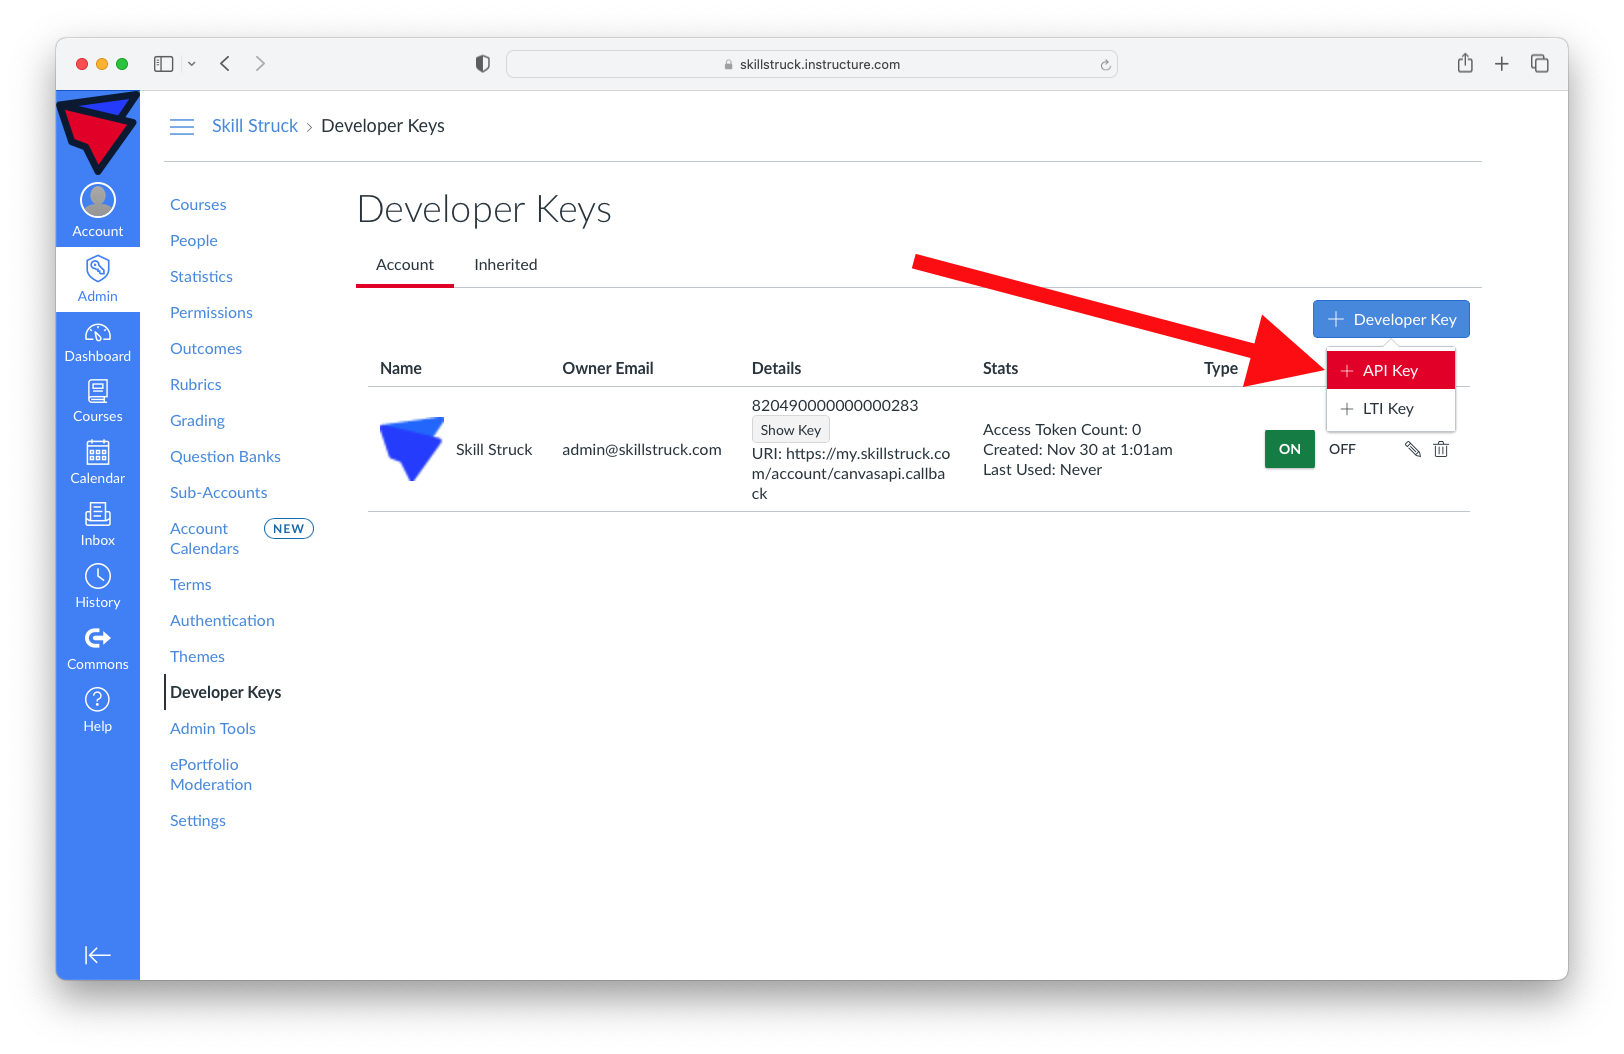Open the + Developer Key dropdown button
Image resolution: width=1624 pixels, height=1054 pixels.
point(1391,319)
